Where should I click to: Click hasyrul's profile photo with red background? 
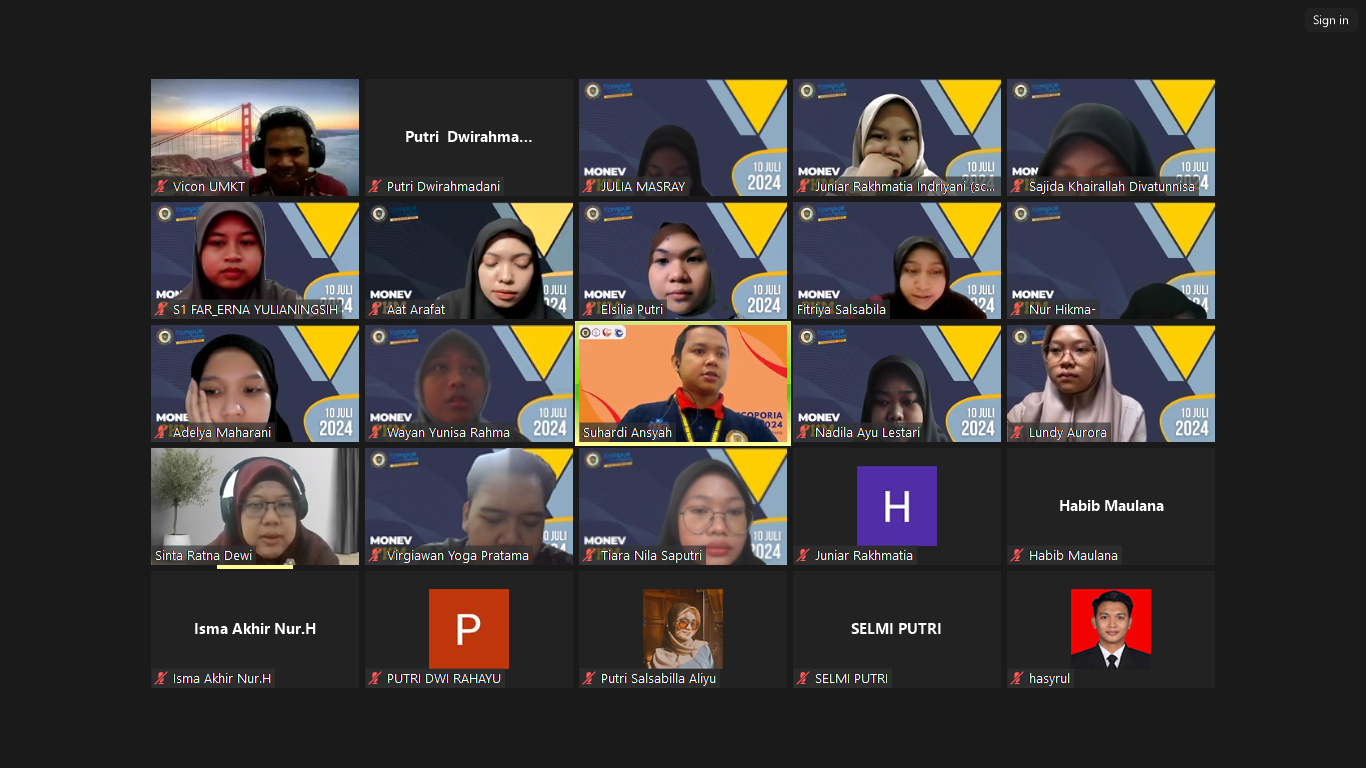click(x=1110, y=628)
